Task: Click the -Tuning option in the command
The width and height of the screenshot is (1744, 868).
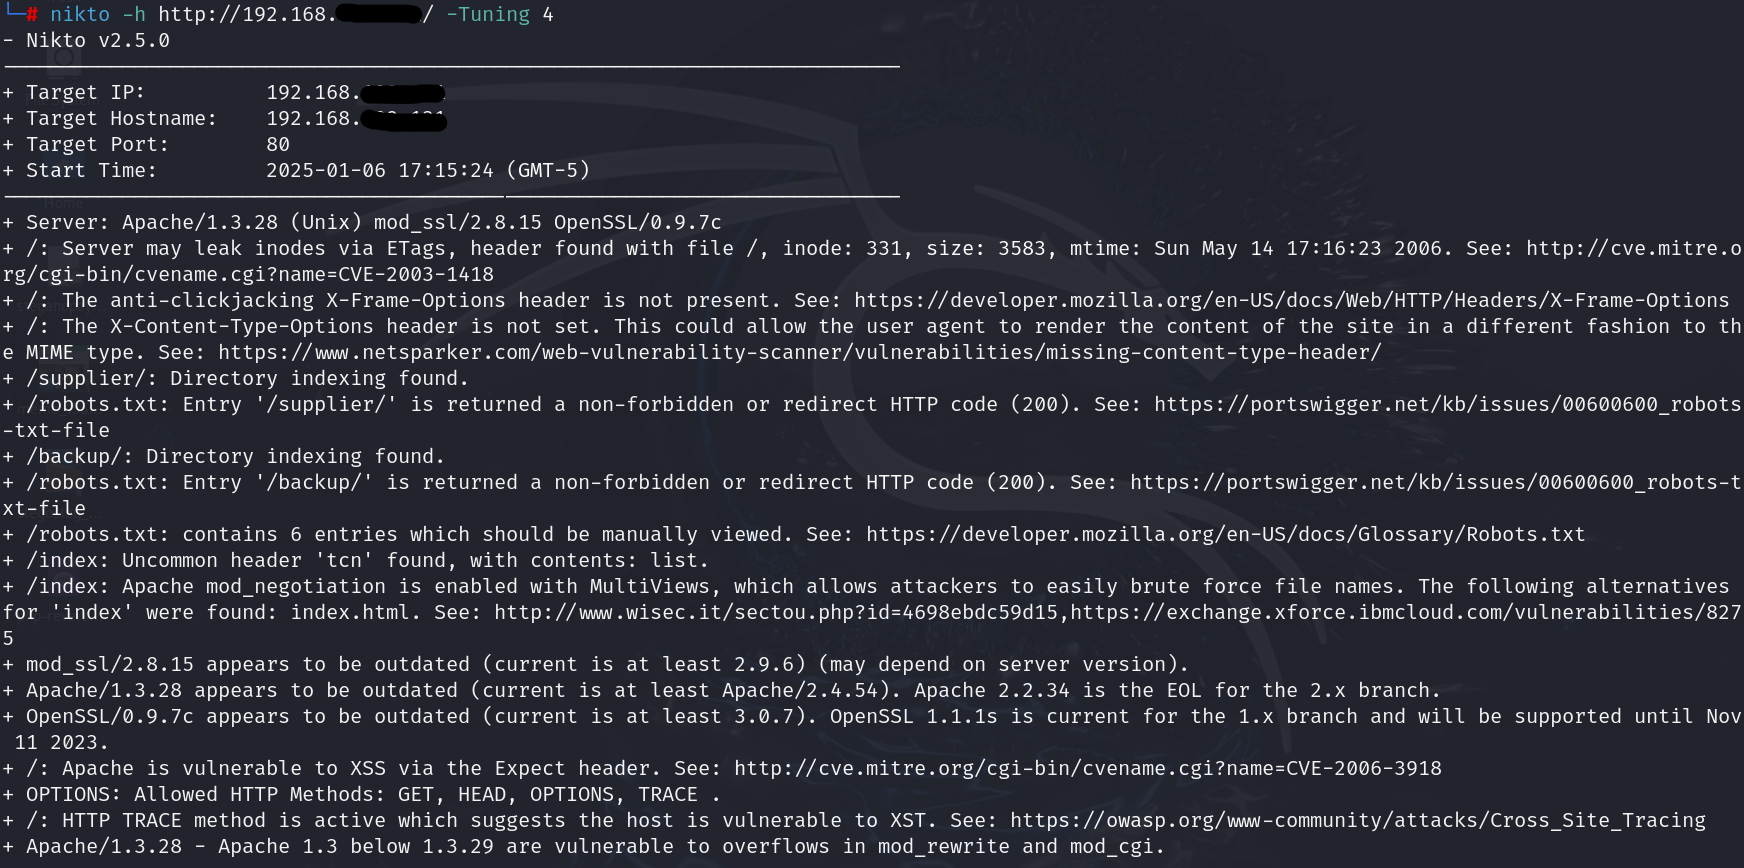Action: tap(488, 15)
